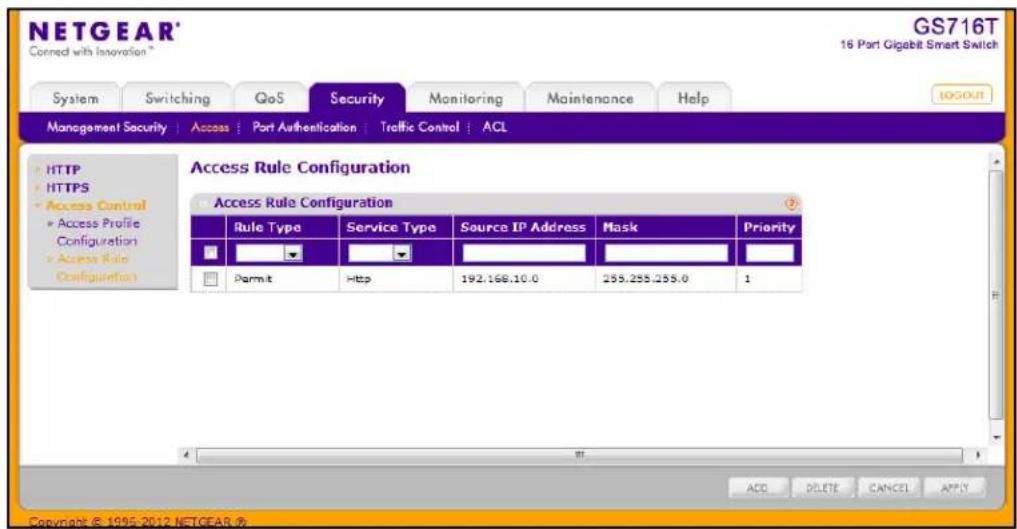Select the Permit Http rule checkbox
1017x529 pixels.
click(x=210, y=279)
